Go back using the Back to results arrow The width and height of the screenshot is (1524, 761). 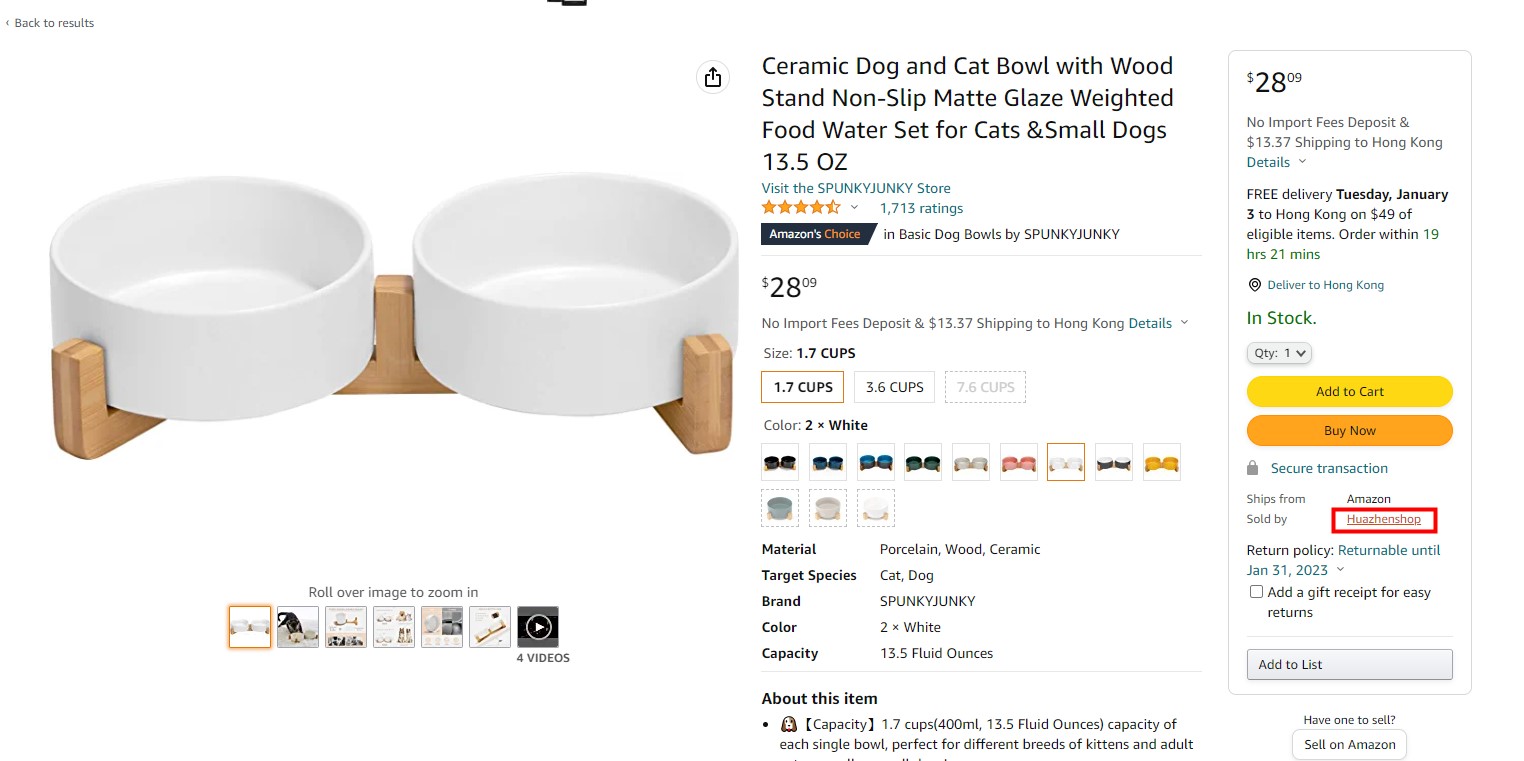[8, 23]
